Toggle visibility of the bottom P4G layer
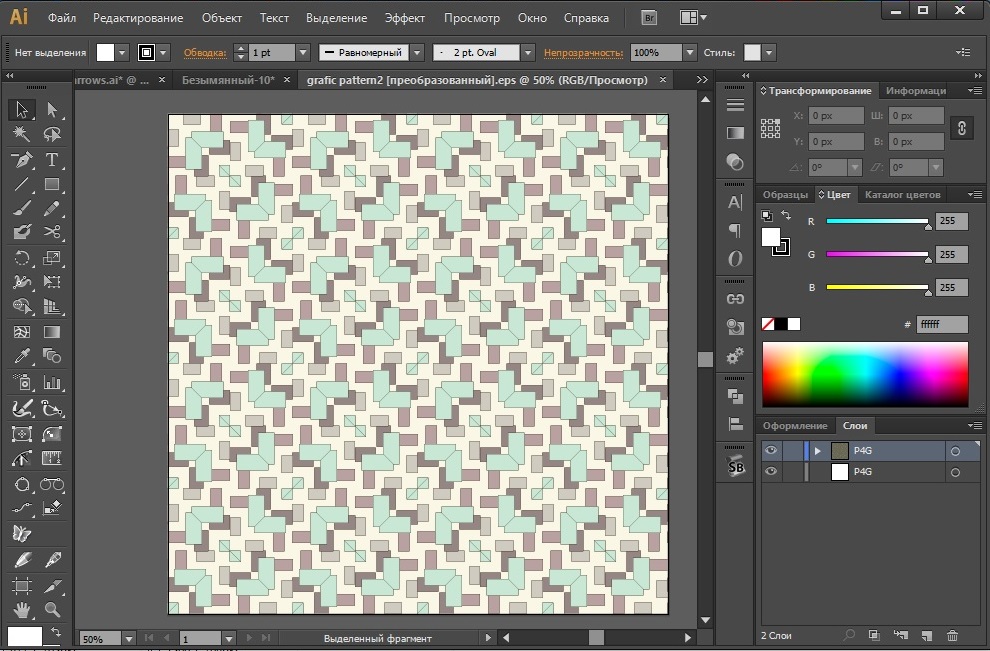The height and width of the screenshot is (651, 990). [x=771, y=472]
